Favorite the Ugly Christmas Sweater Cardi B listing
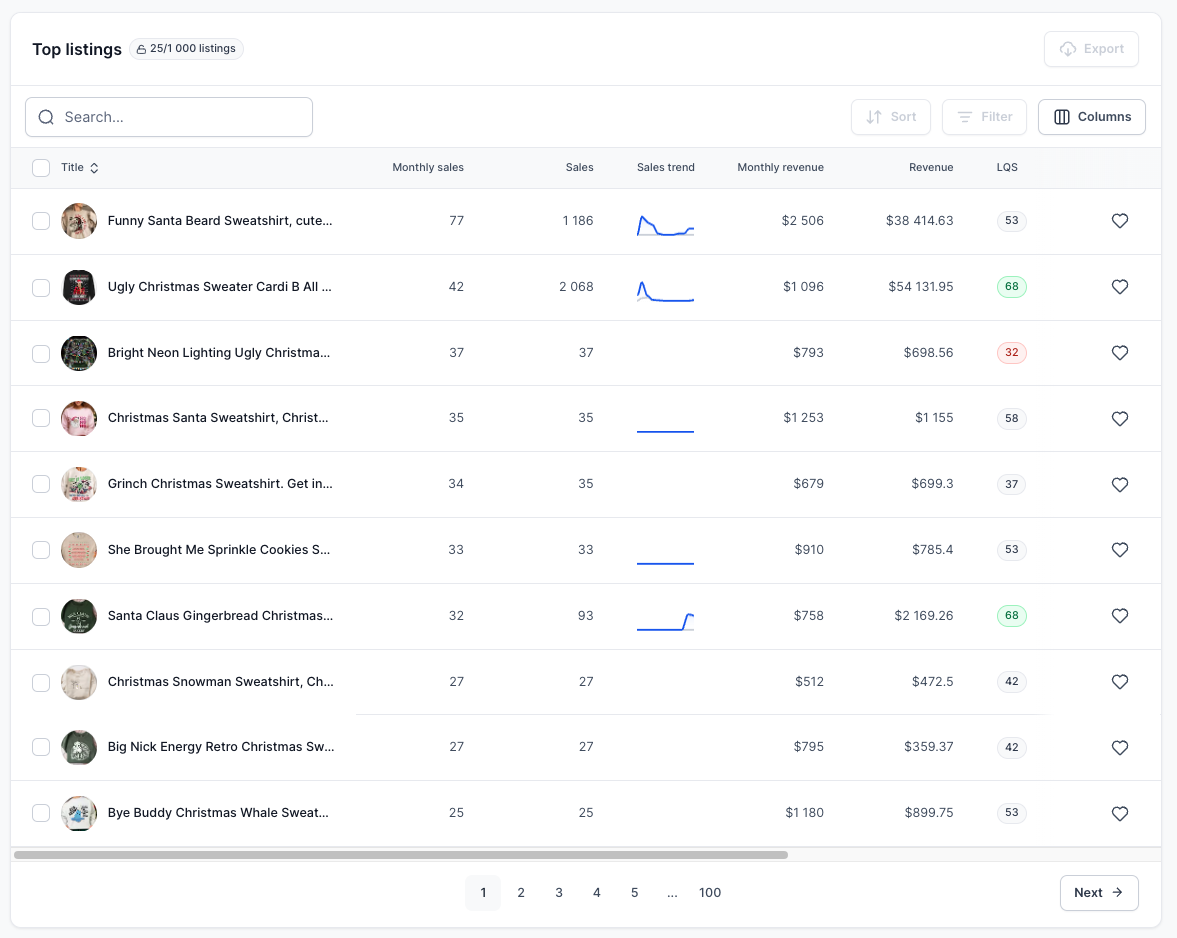This screenshot has width=1177, height=938. click(1120, 287)
